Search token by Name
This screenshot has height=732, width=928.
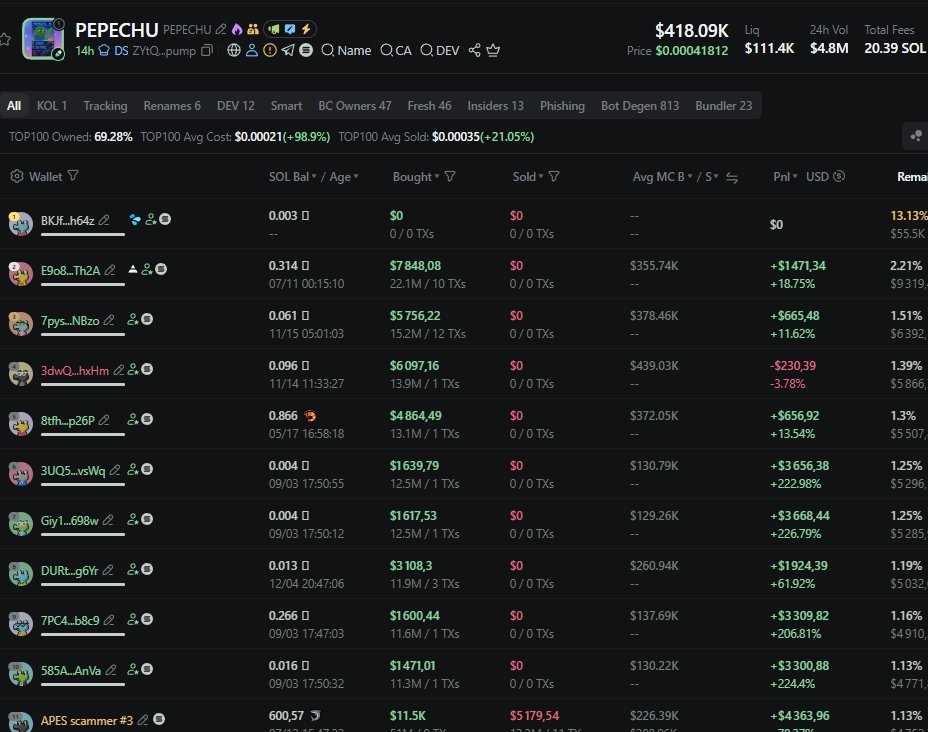pyautogui.click(x=346, y=50)
